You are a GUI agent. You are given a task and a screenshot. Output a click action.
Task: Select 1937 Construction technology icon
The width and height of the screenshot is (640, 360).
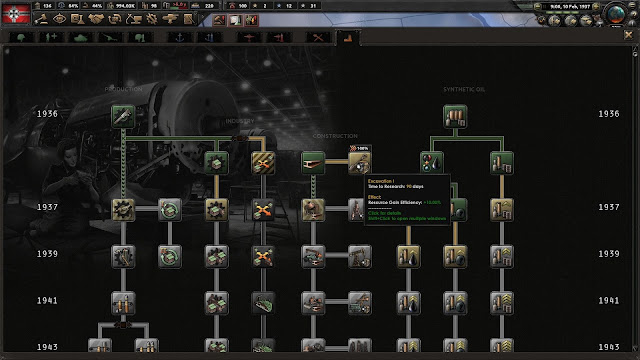click(313, 210)
